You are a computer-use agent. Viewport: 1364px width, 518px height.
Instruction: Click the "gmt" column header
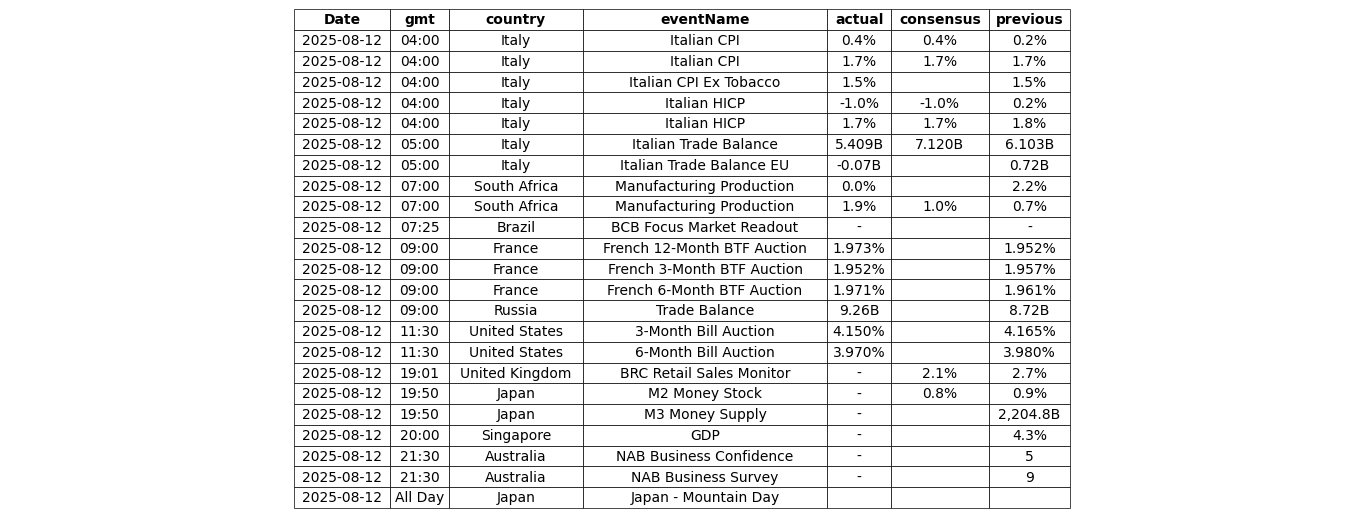[x=419, y=20]
